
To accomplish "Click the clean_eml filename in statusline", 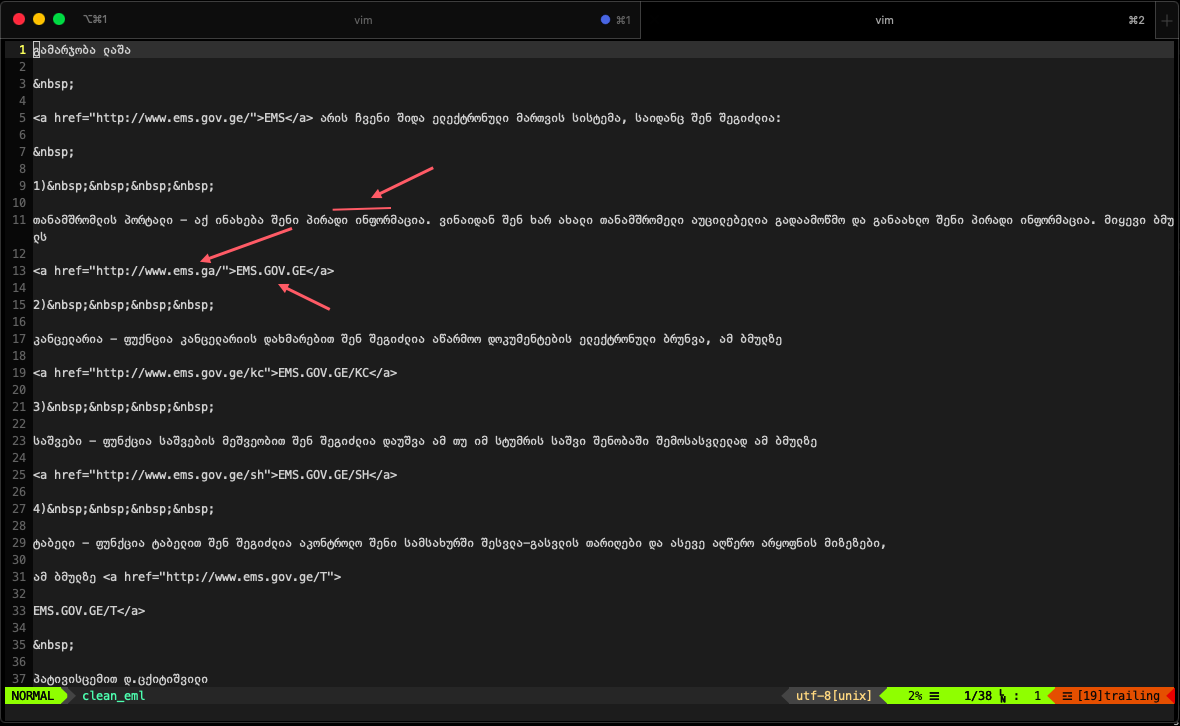I will coord(114,696).
